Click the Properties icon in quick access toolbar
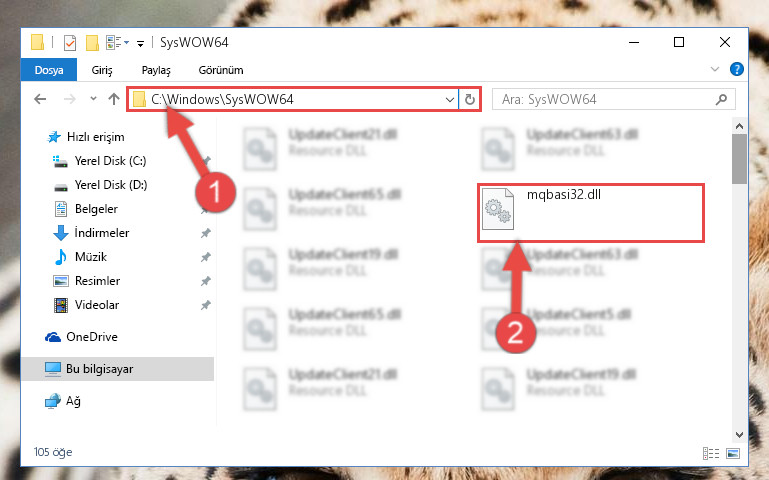 pos(70,43)
